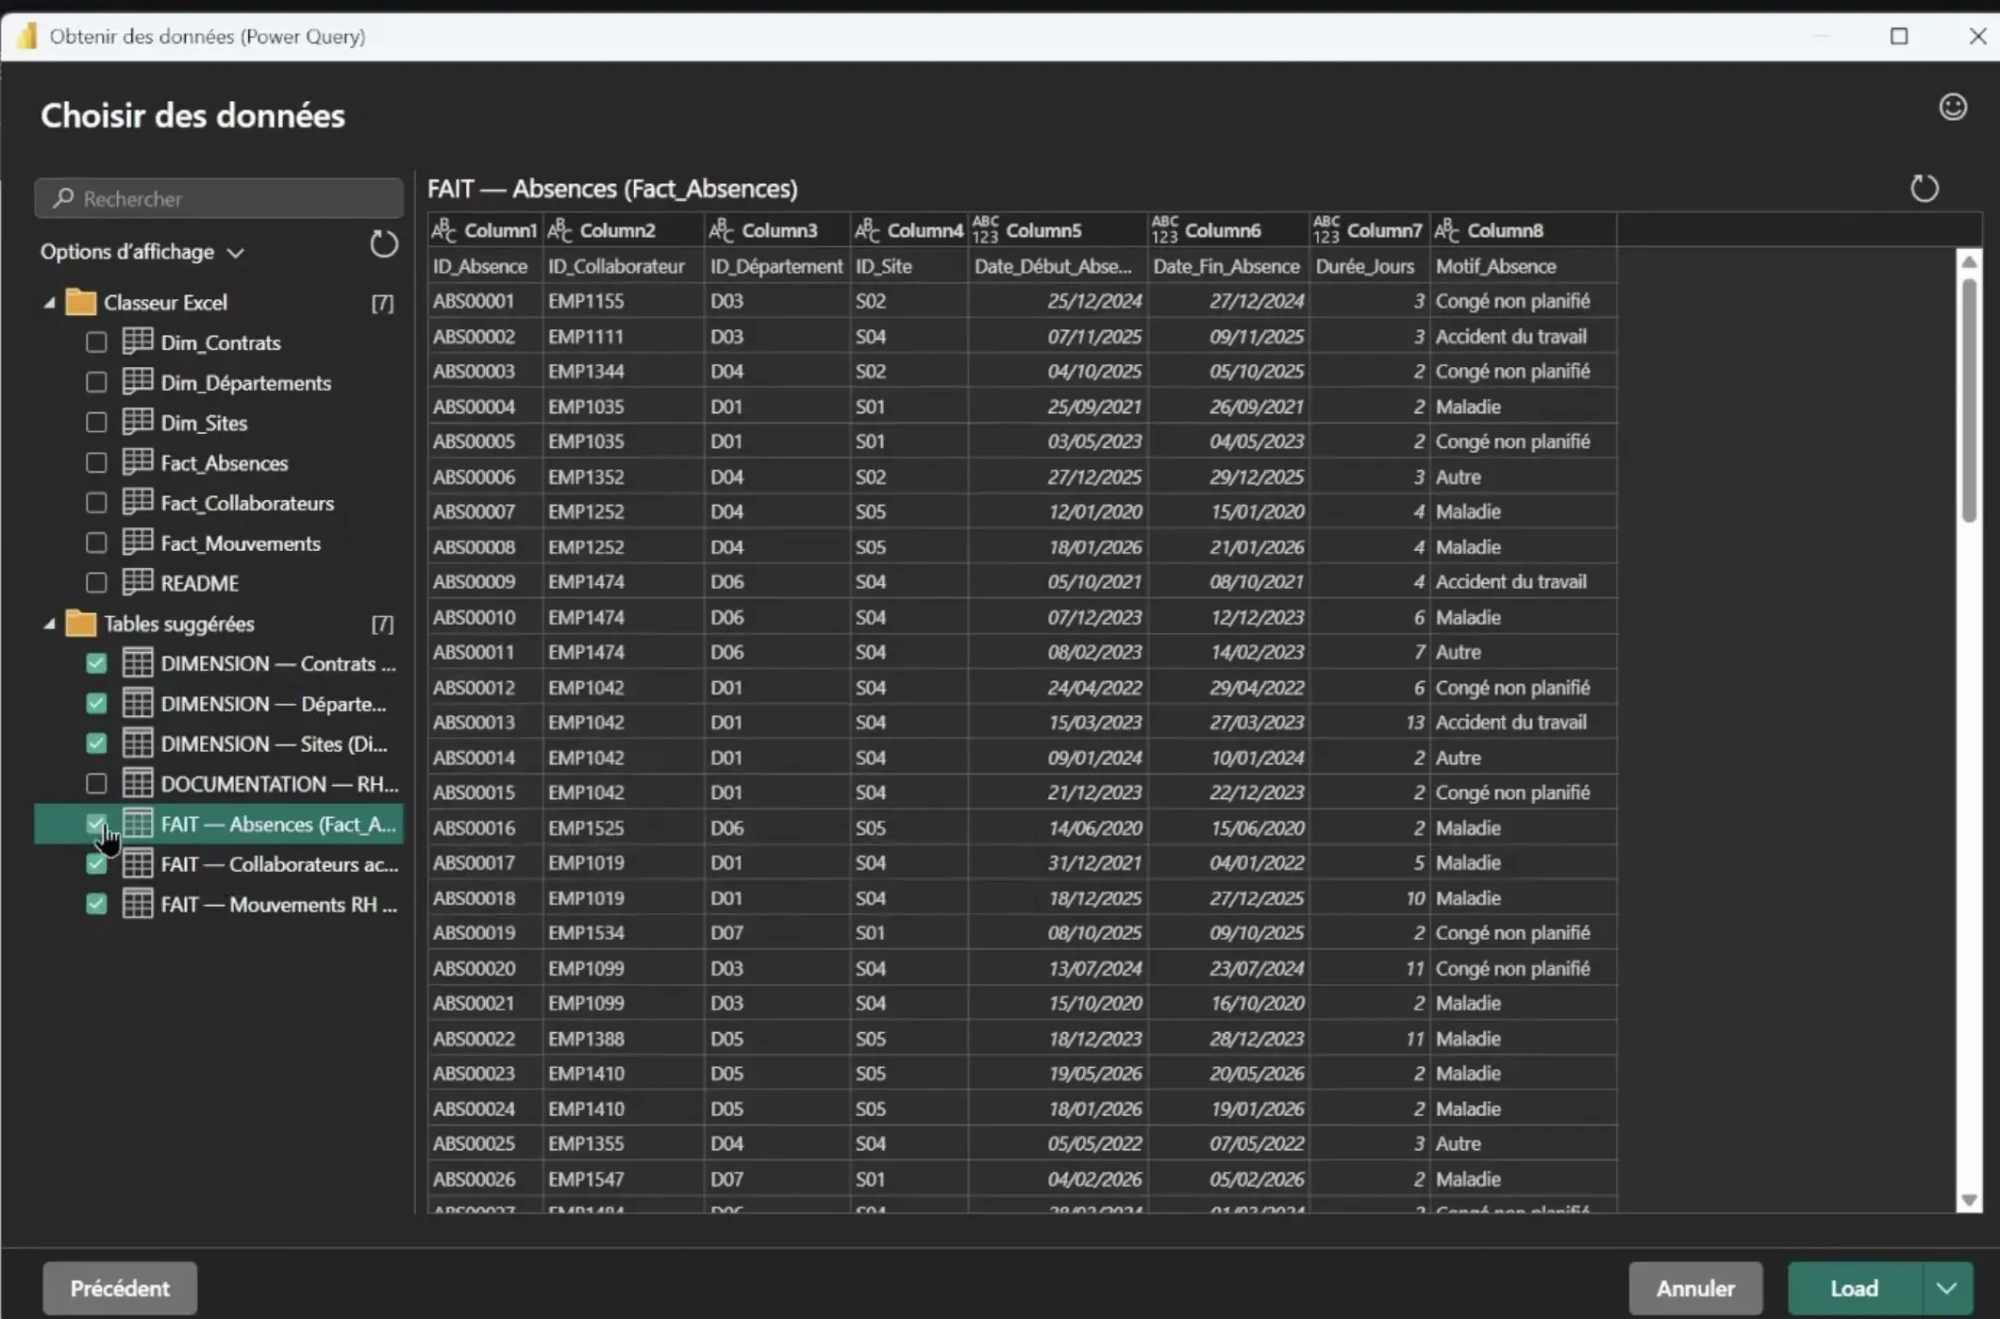The width and height of the screenshot is (2000, 1319).
Task: Click the Tables suggérées folder icon
Action: (80, 623)
